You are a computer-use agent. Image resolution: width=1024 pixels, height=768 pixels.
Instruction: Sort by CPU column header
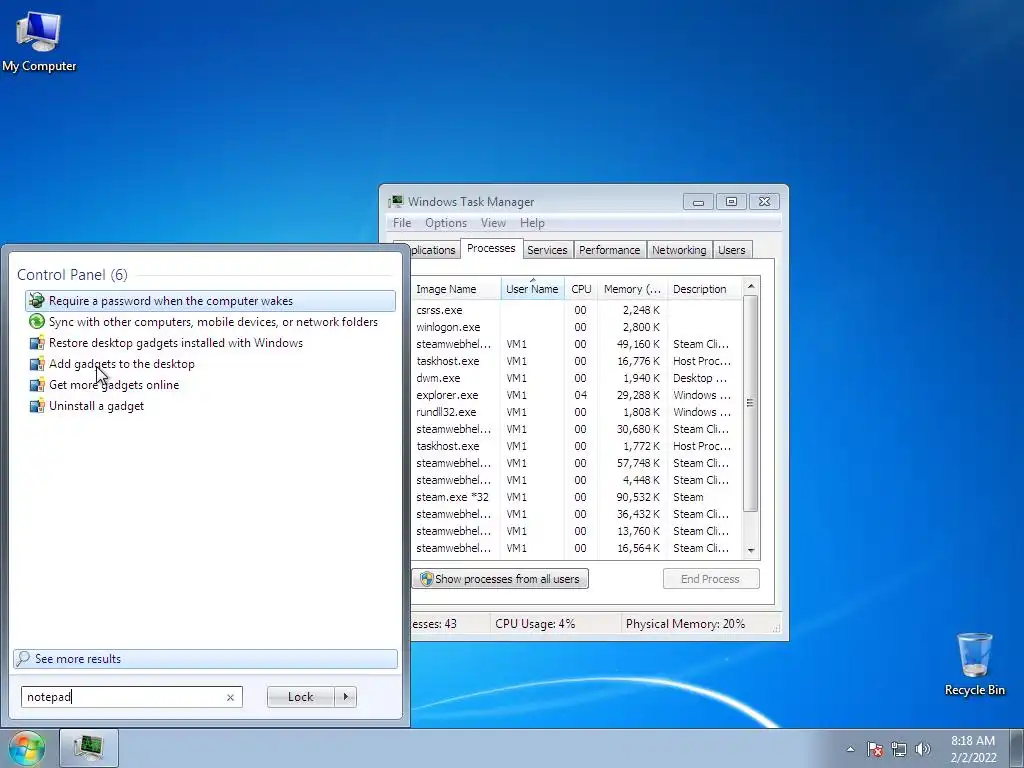(x=581, y=289)
